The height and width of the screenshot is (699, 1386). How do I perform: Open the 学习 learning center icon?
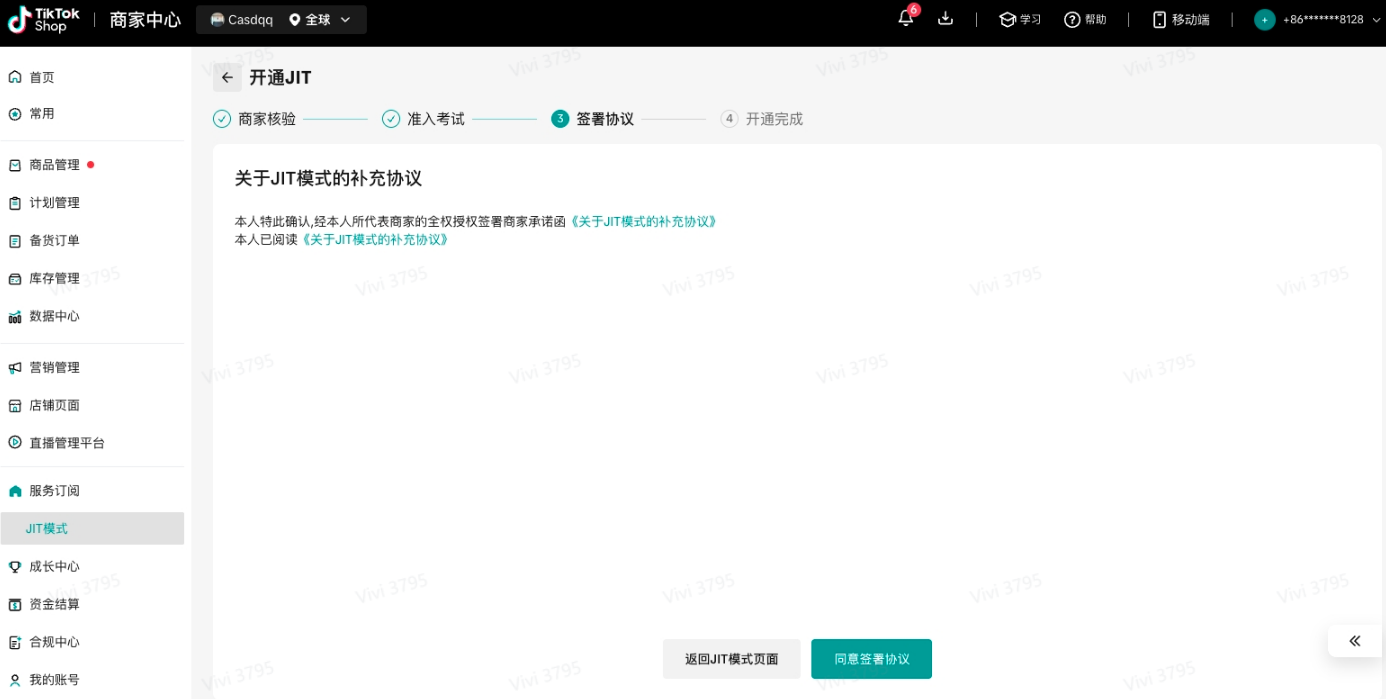point(1019,19)
